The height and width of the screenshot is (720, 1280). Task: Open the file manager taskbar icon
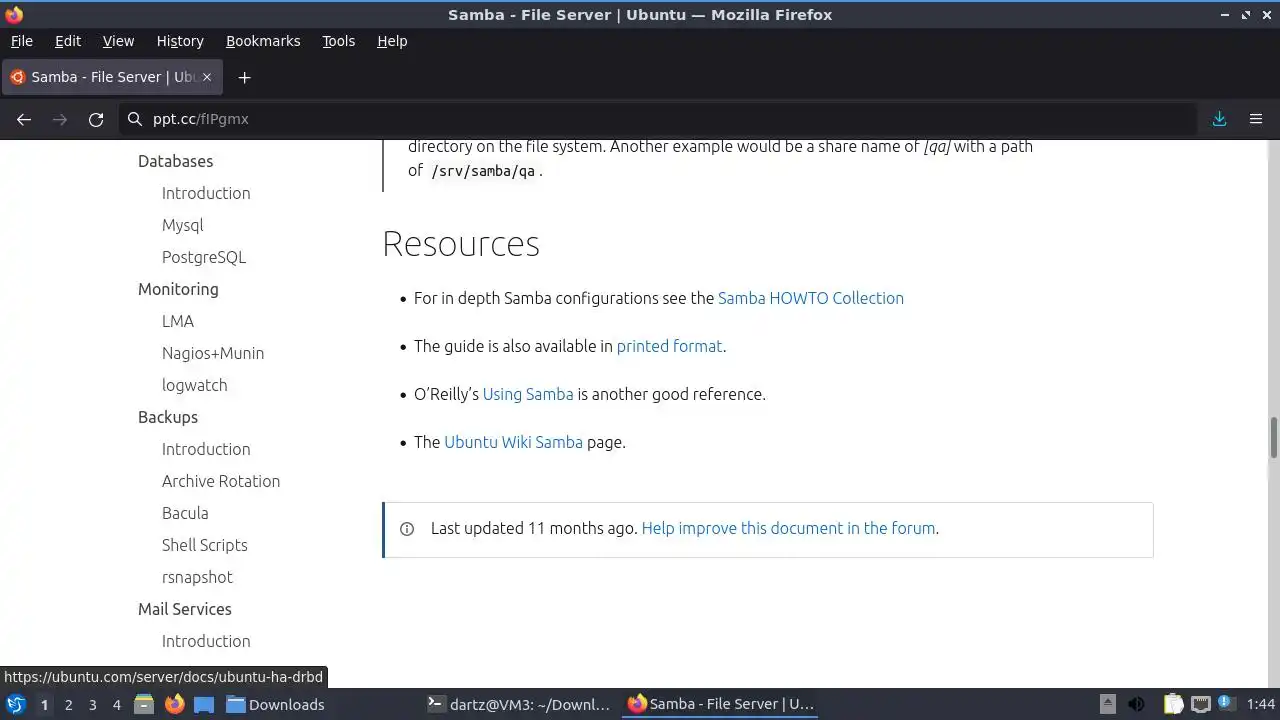pyautogui.click(x=143, y=704)
